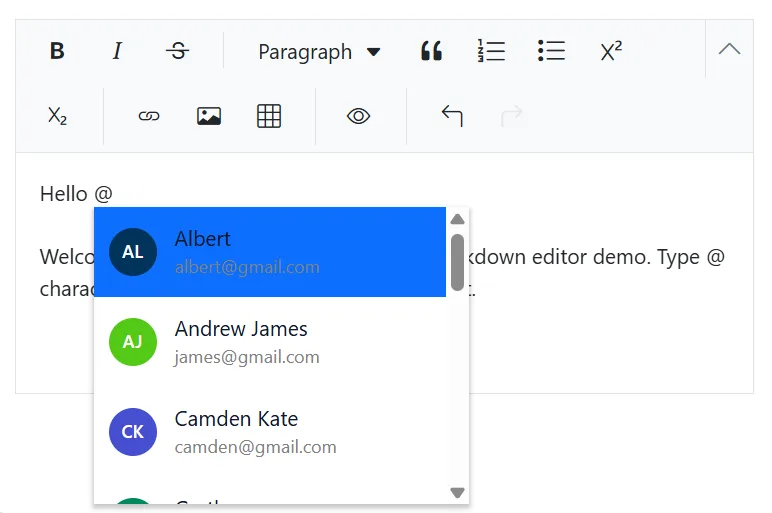The width and height of the screenshot is (772, 513).
Task: Select Camden Kate from mention list
Action: click(x=270, y=432)
